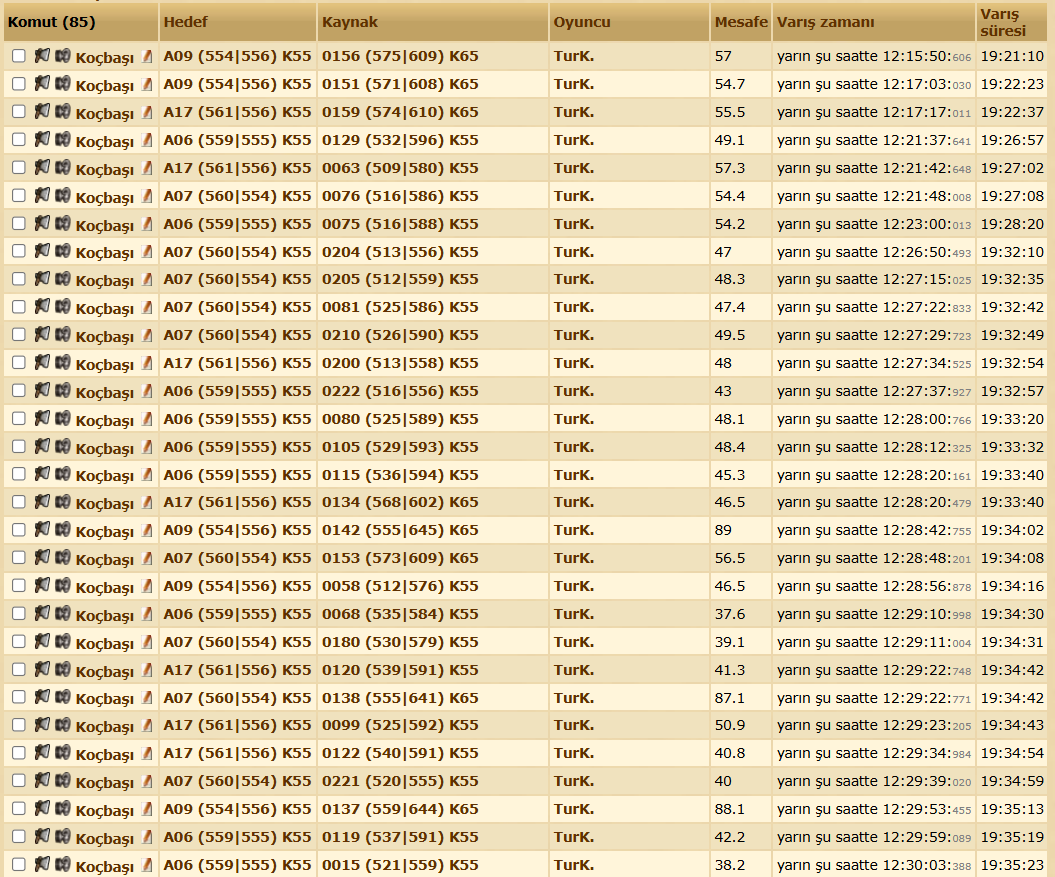This screenshot has height=877, width=1055.
Task: Tick the checkbox for command from 0156 (575|609)
Action: click(19, 56)
